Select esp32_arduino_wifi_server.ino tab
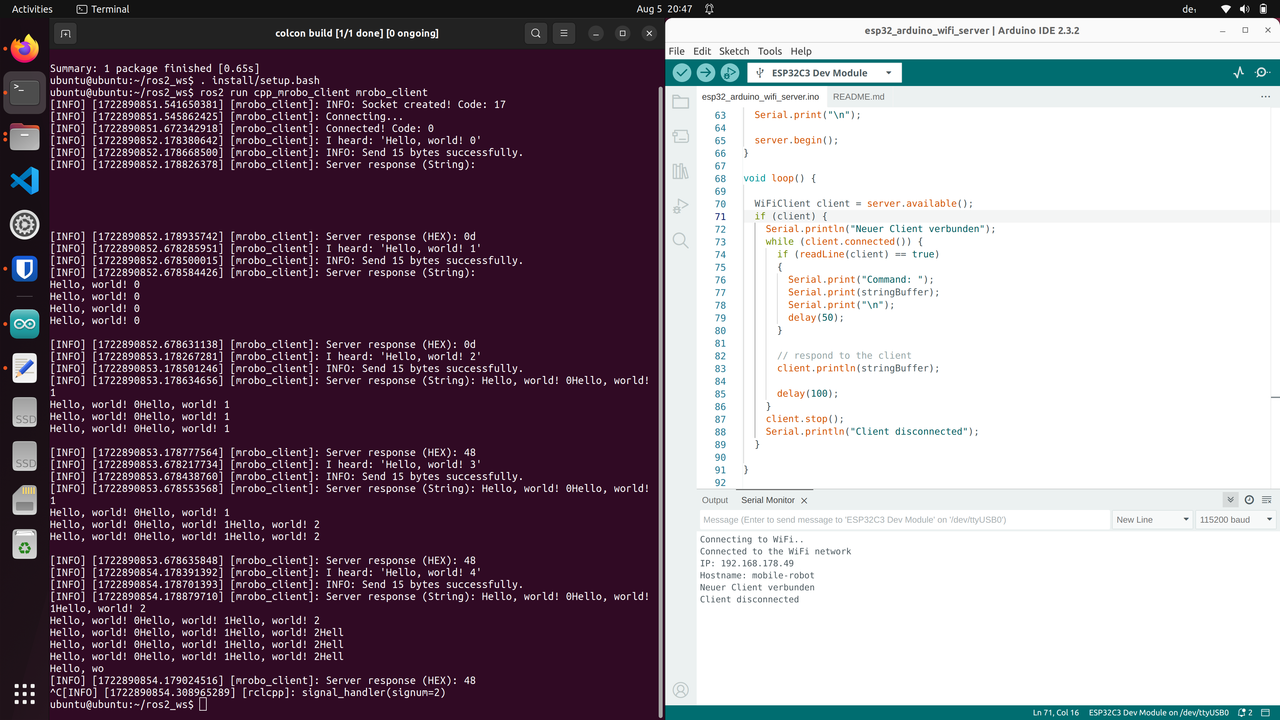 click(760, 97)
